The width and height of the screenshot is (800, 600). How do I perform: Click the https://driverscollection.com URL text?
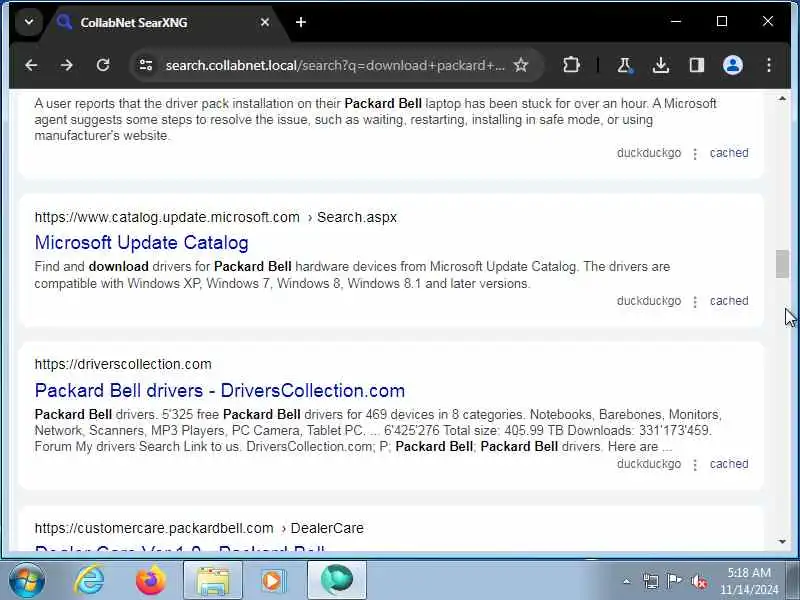123,364
